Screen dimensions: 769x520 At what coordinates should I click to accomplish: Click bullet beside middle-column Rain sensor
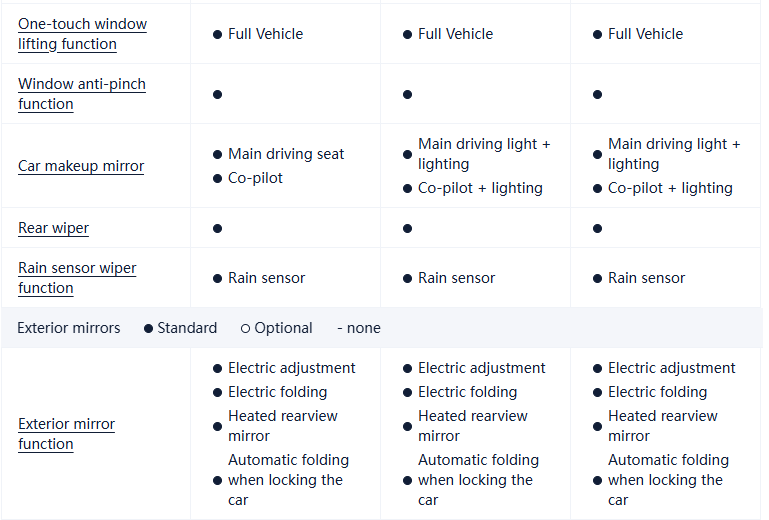(407, 279)
